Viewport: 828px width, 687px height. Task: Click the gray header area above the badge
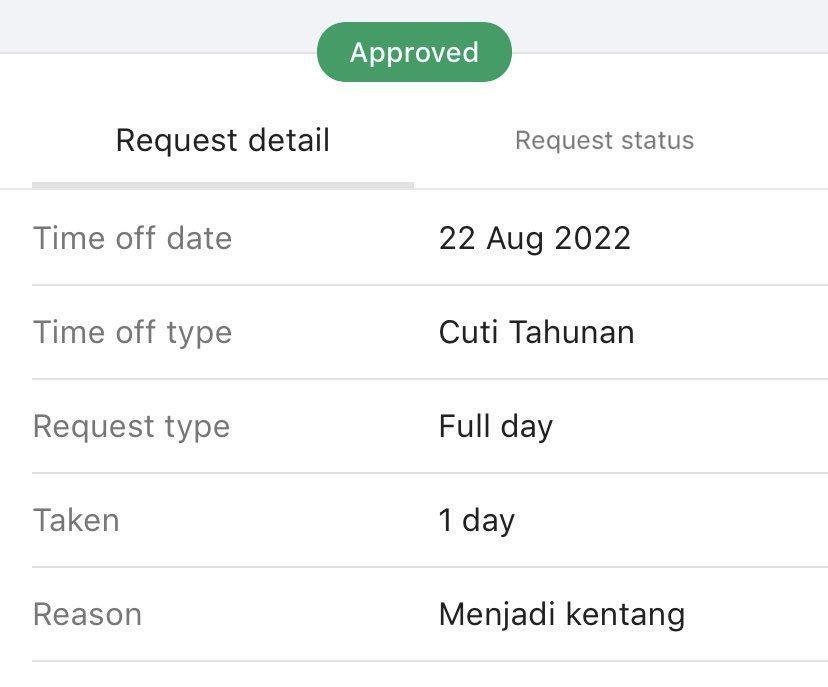[414, 12]
